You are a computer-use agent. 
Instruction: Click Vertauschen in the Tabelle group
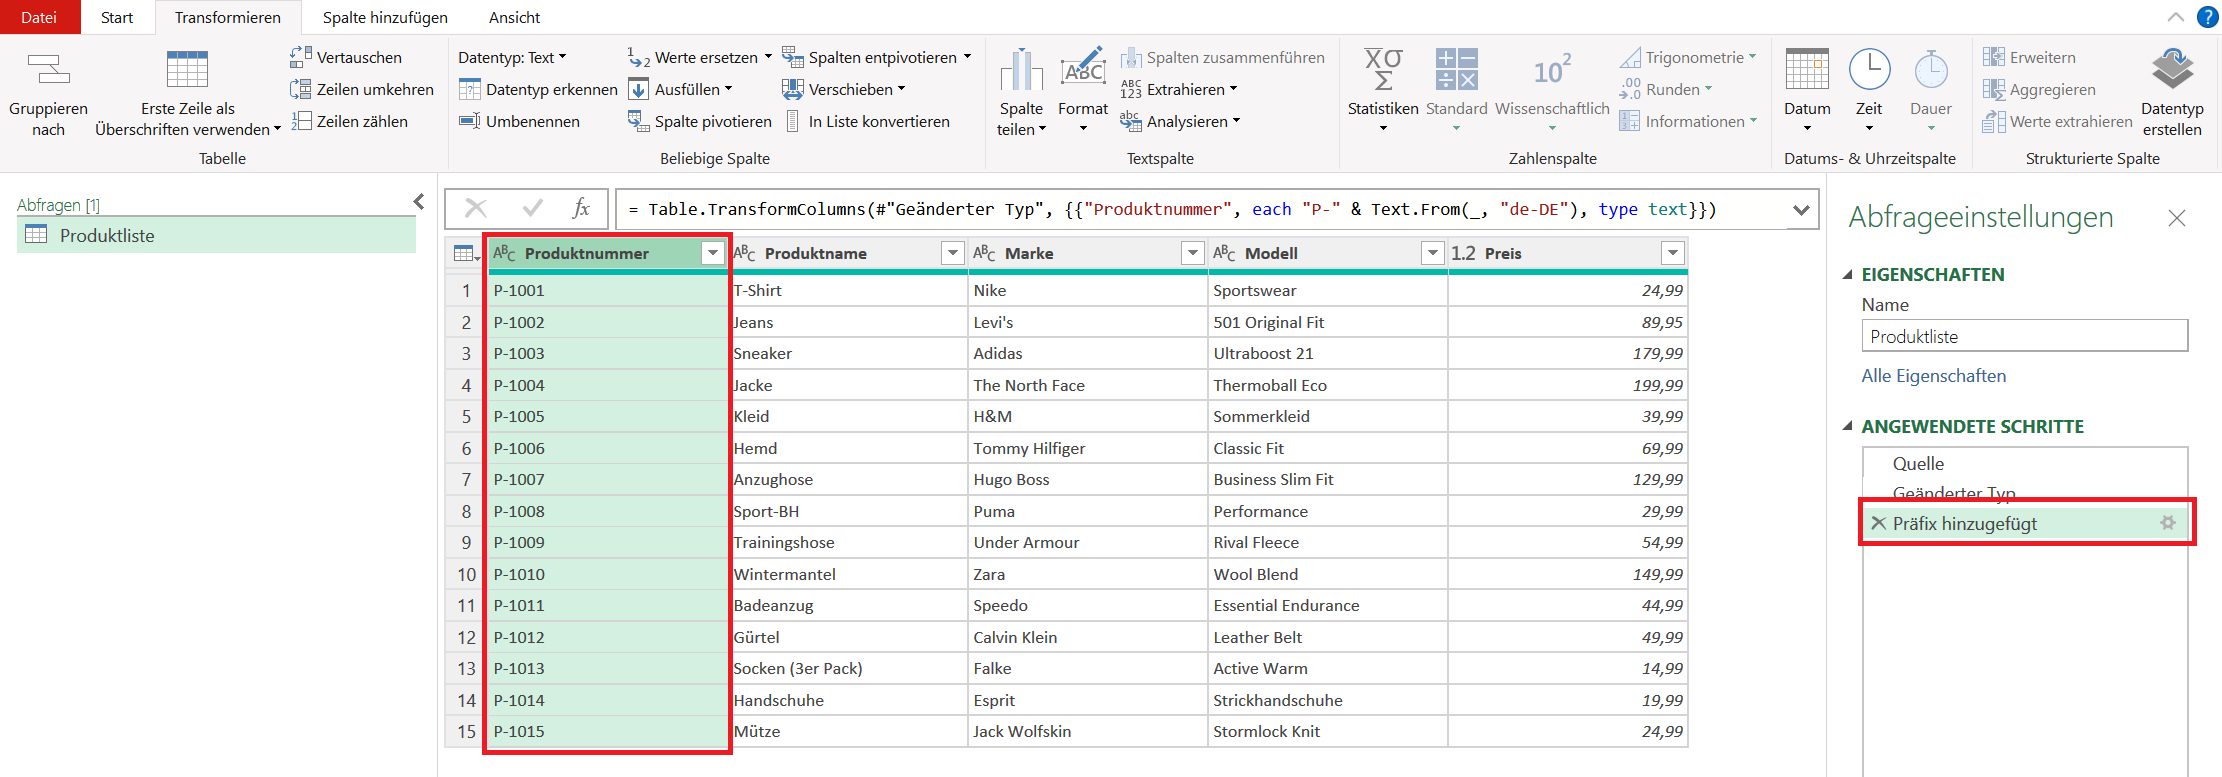pos(347,57)
